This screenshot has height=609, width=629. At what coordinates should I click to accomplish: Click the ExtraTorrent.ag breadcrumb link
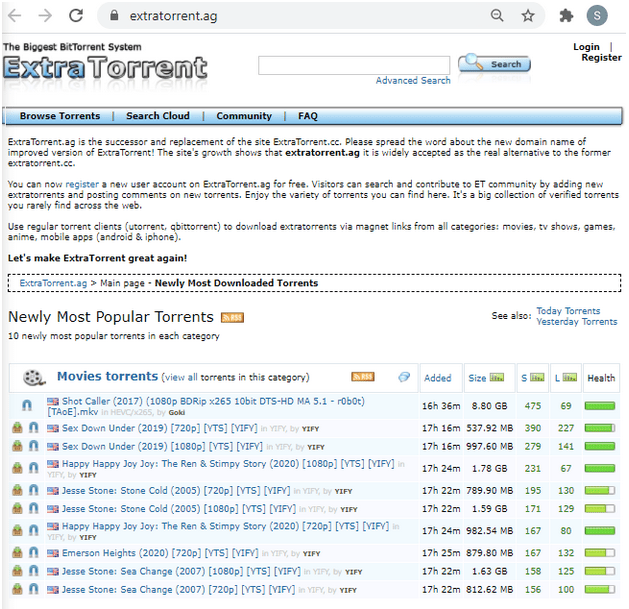[x=53, y=283]
